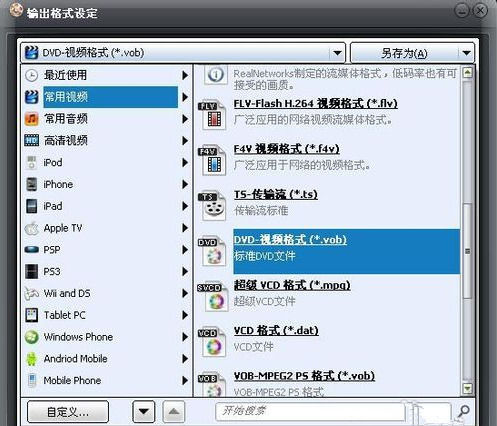Click the SVCD format disc icon
The height and width of the screenshot is (426, 497).
click(213, 297)
